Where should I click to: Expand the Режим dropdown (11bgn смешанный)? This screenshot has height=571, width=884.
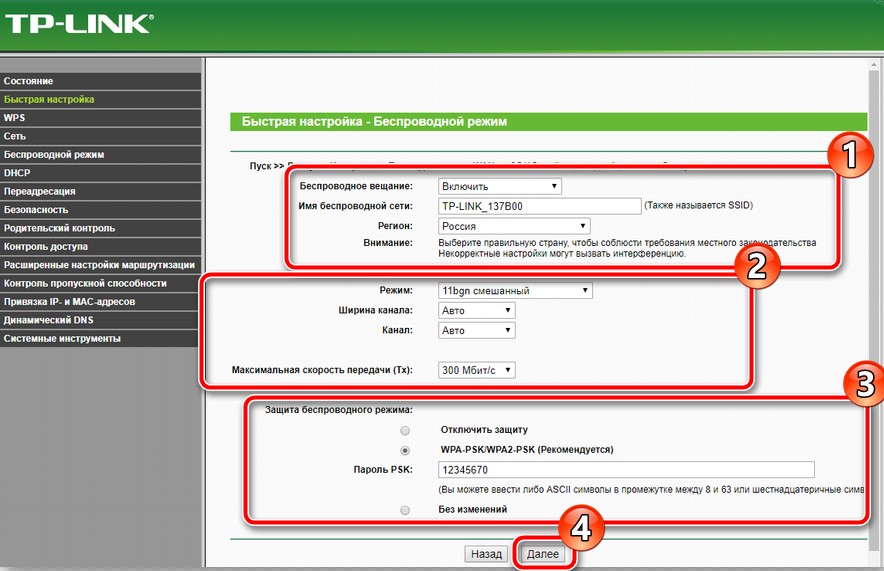[515, 291]
